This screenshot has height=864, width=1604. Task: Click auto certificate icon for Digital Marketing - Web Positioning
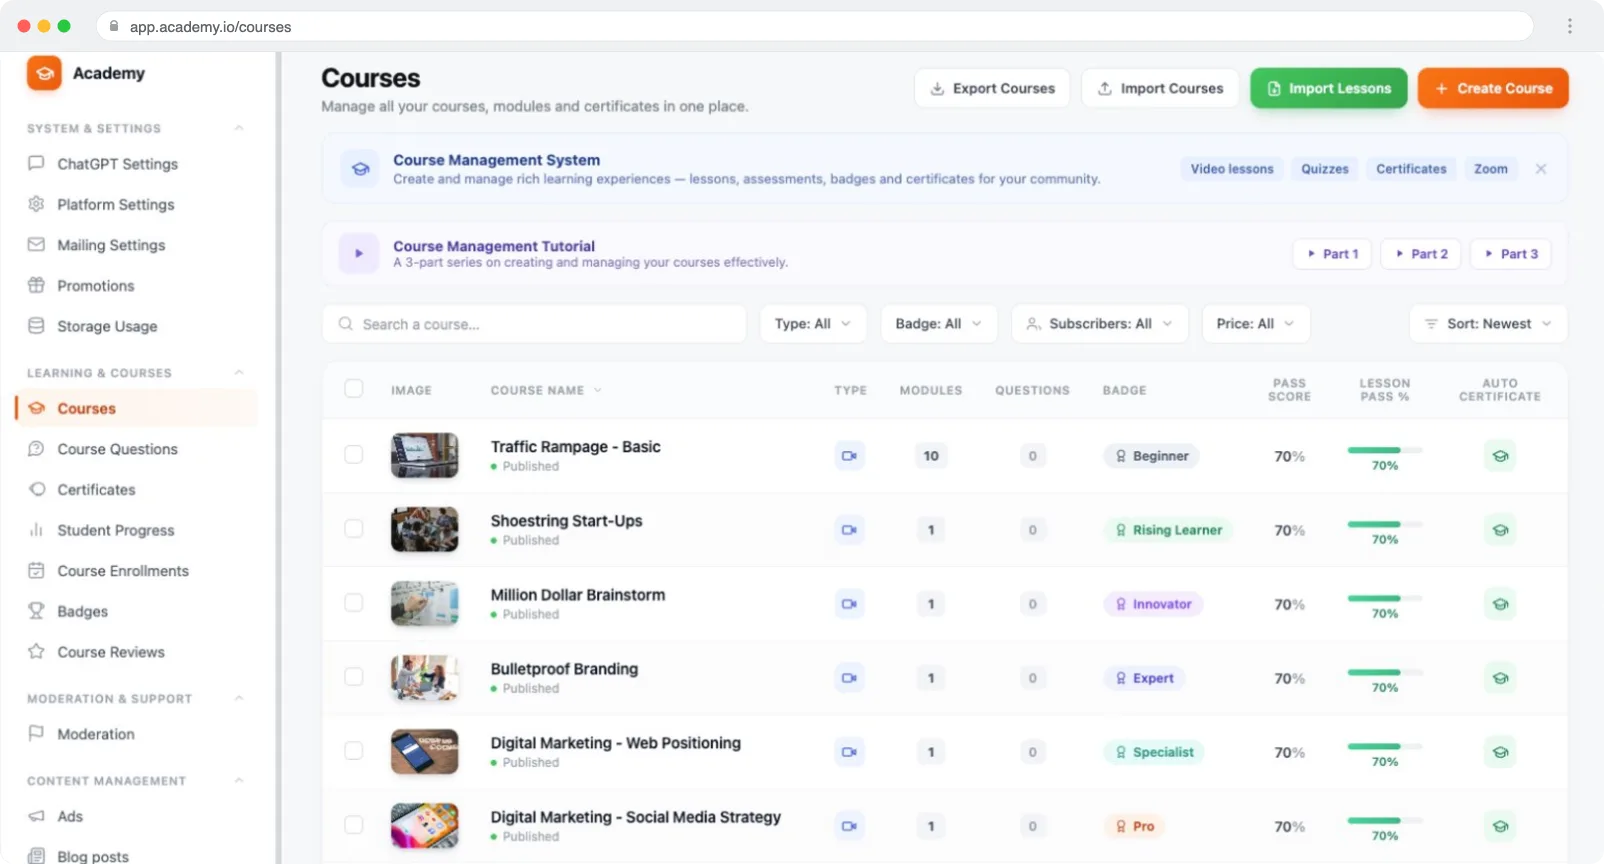(x=1500, y=752)
